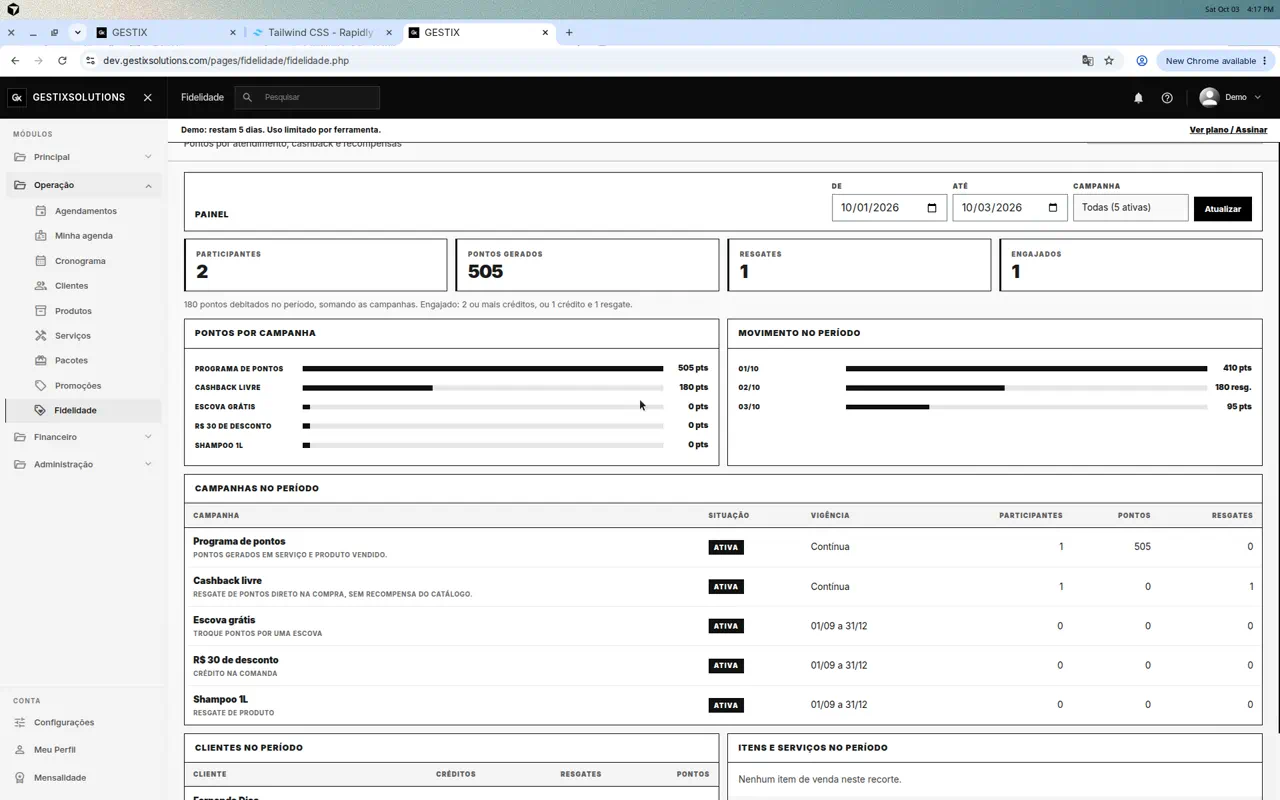1280x800 pixels.
Task: Click the Programa de Pontos progress bar
Action: coord(483,369)
